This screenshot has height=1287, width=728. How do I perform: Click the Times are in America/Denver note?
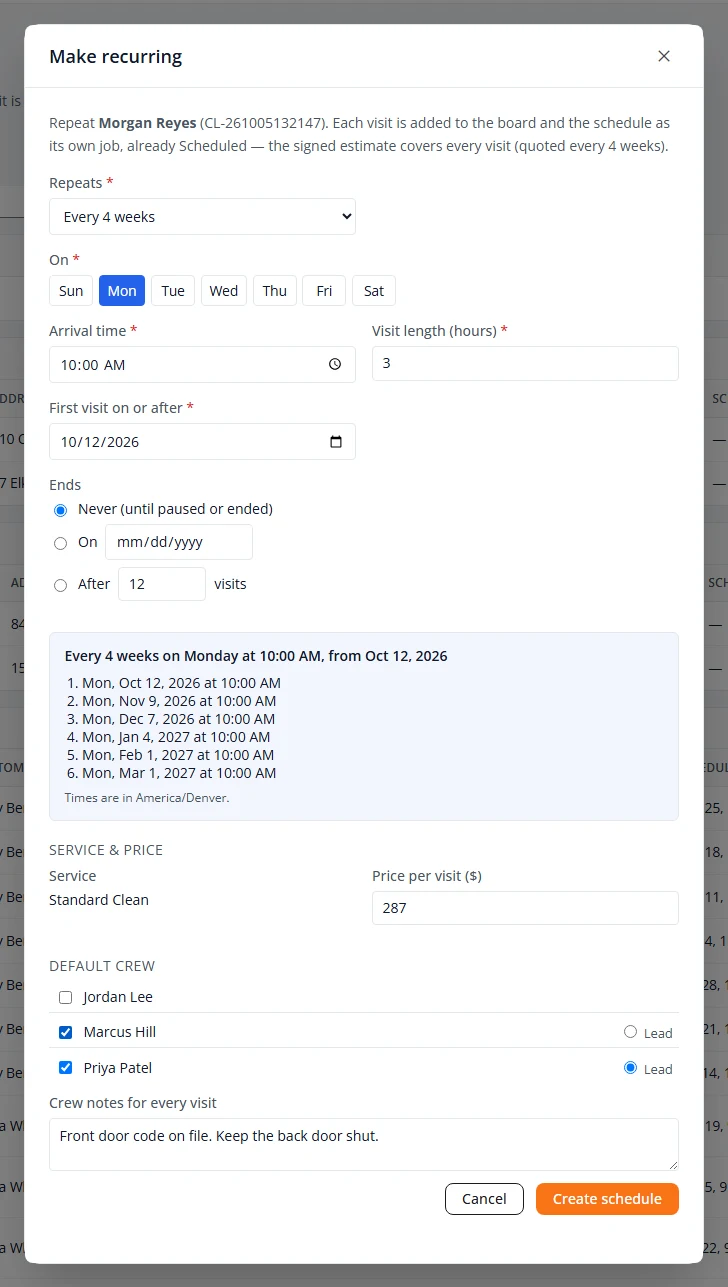click(x=147, y=798)
